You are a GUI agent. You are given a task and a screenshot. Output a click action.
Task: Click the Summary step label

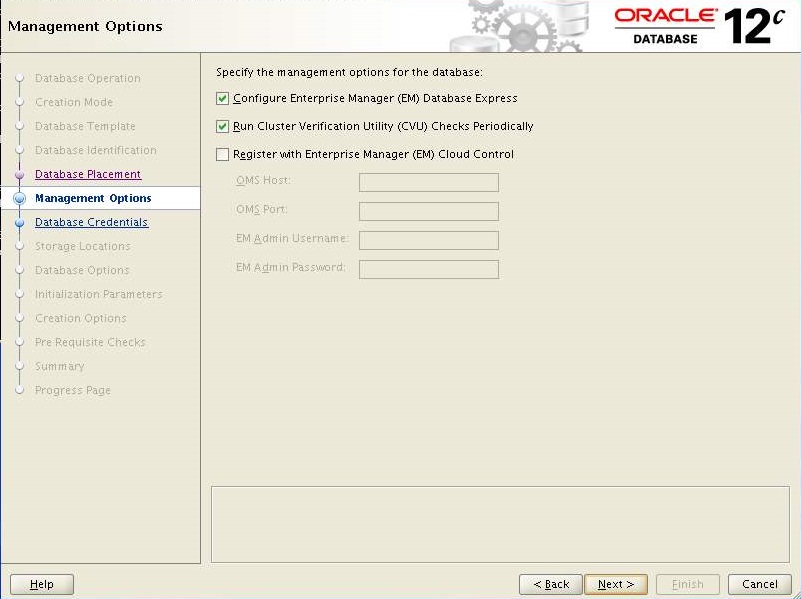(x=60, y=366)
